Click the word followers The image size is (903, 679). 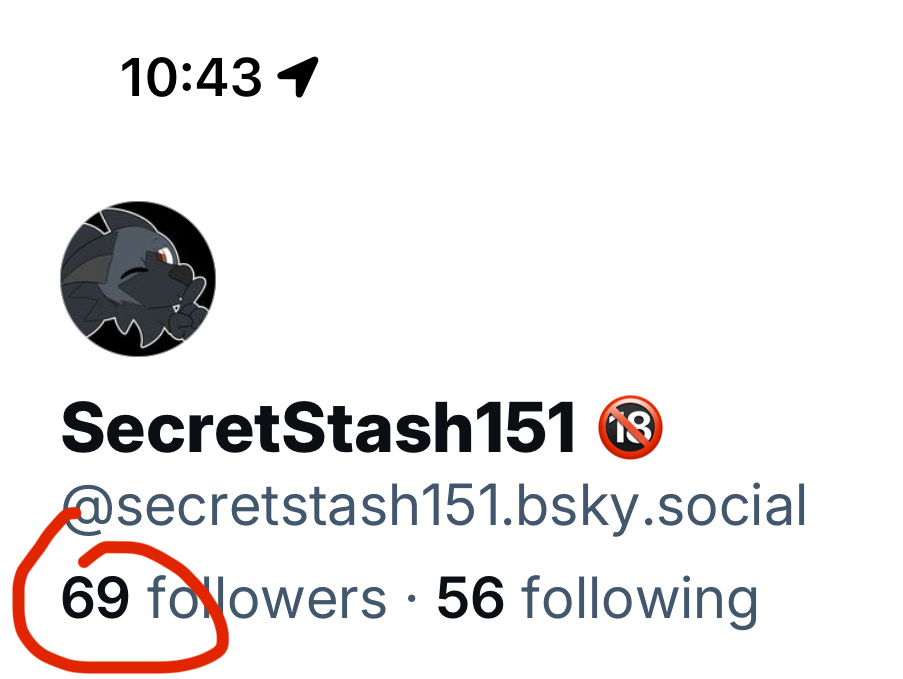pos(266,598)
